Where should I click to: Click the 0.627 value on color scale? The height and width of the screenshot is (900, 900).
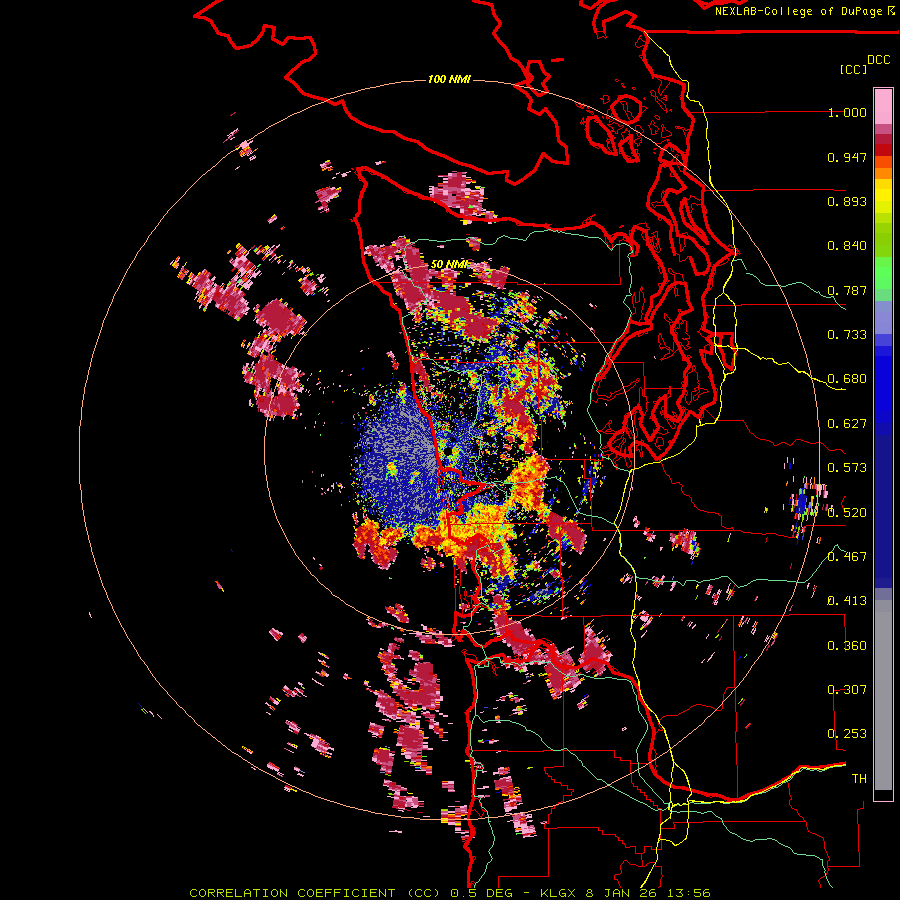[847, 424]
